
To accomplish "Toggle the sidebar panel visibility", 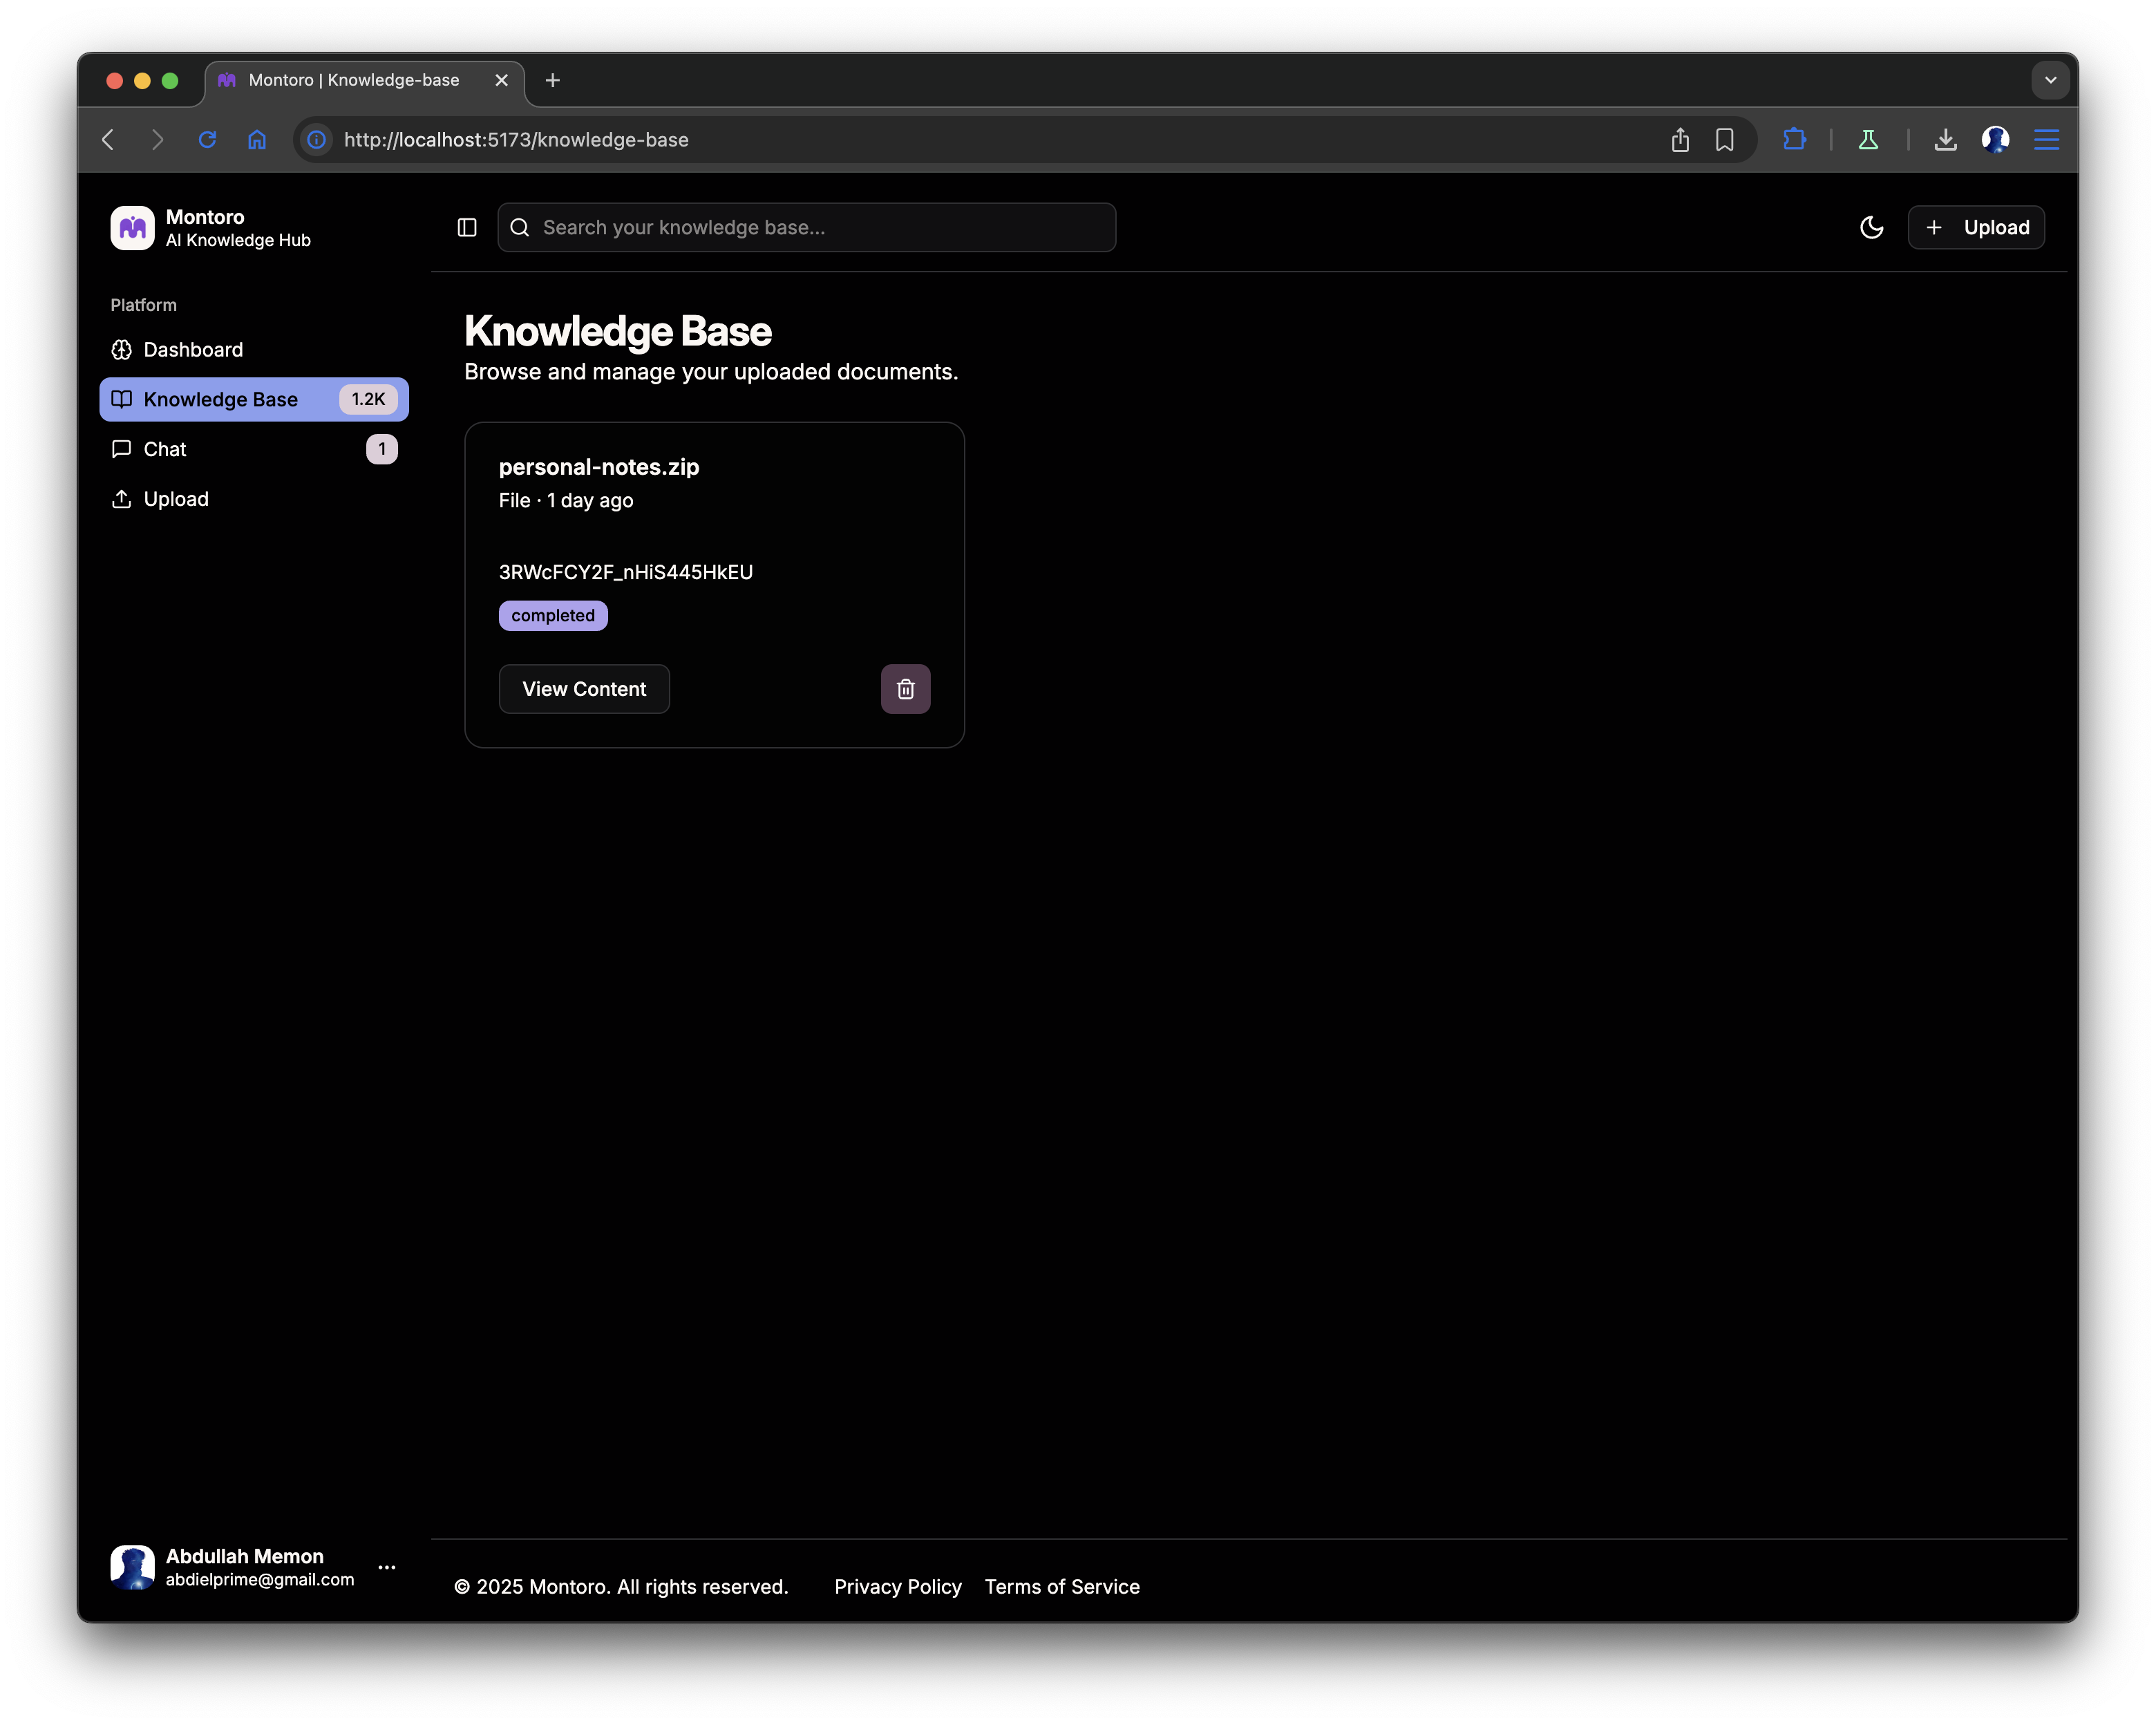I will 466,227.
